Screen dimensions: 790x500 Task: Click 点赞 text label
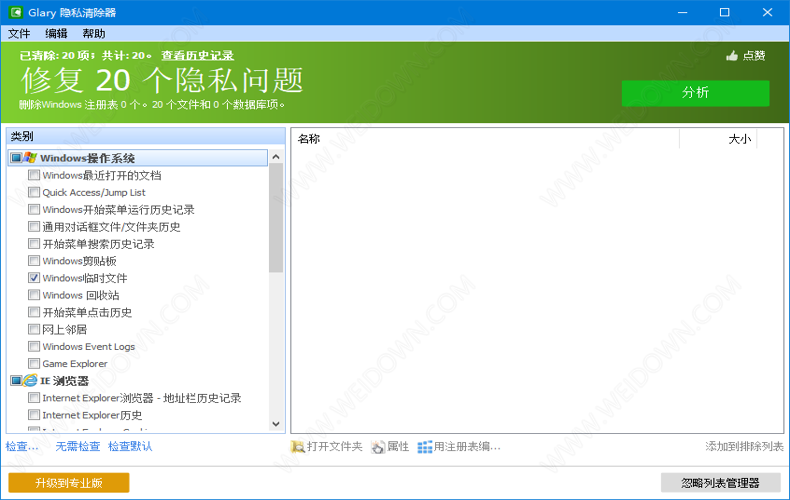pyautogui.click(x=754, y=55)
